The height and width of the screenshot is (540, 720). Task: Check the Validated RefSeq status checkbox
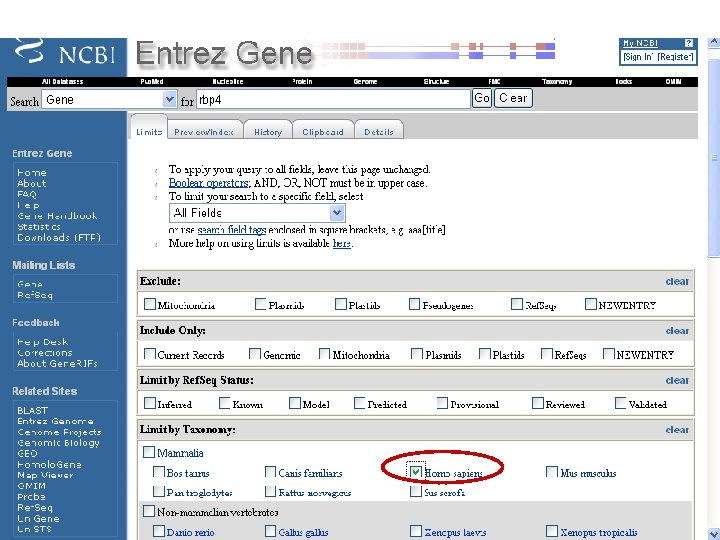[x=620, y=403]
